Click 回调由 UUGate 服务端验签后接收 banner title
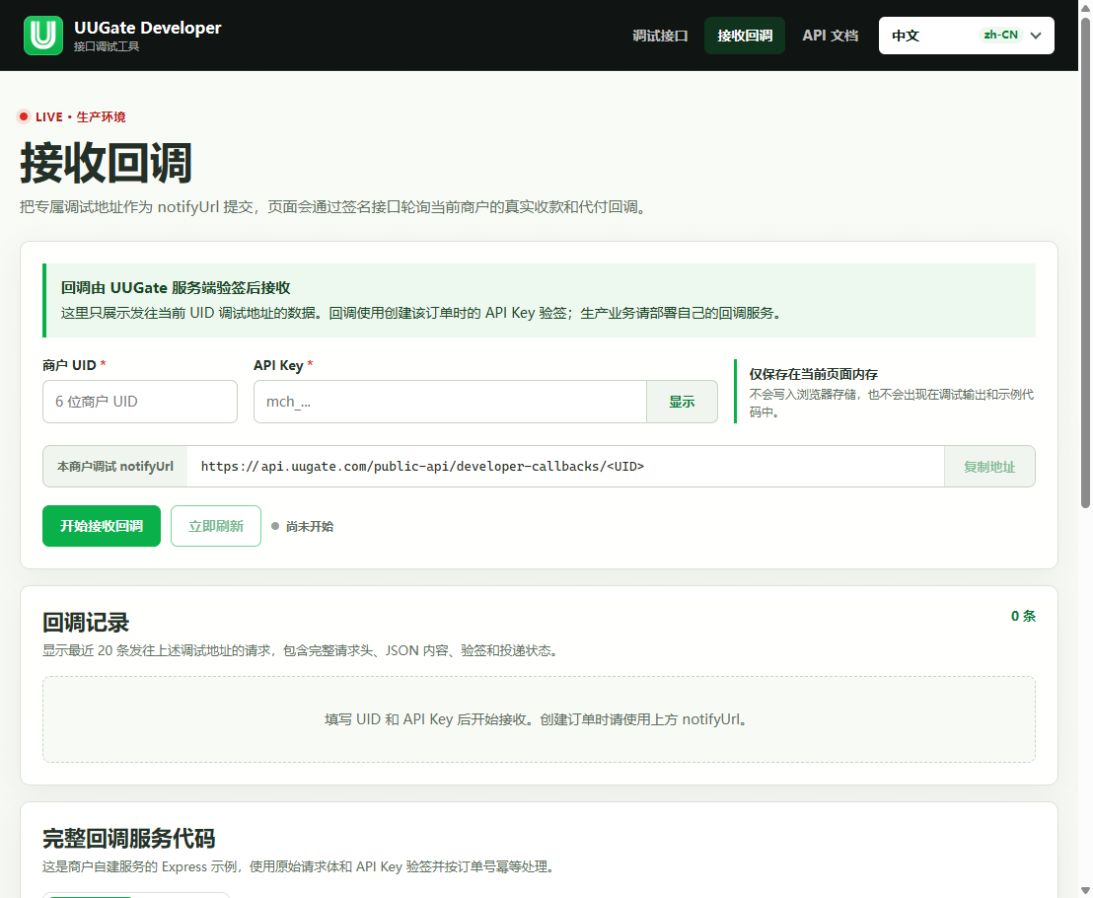The width and height of the screenshot is (1093, 898). click(176, 287)
